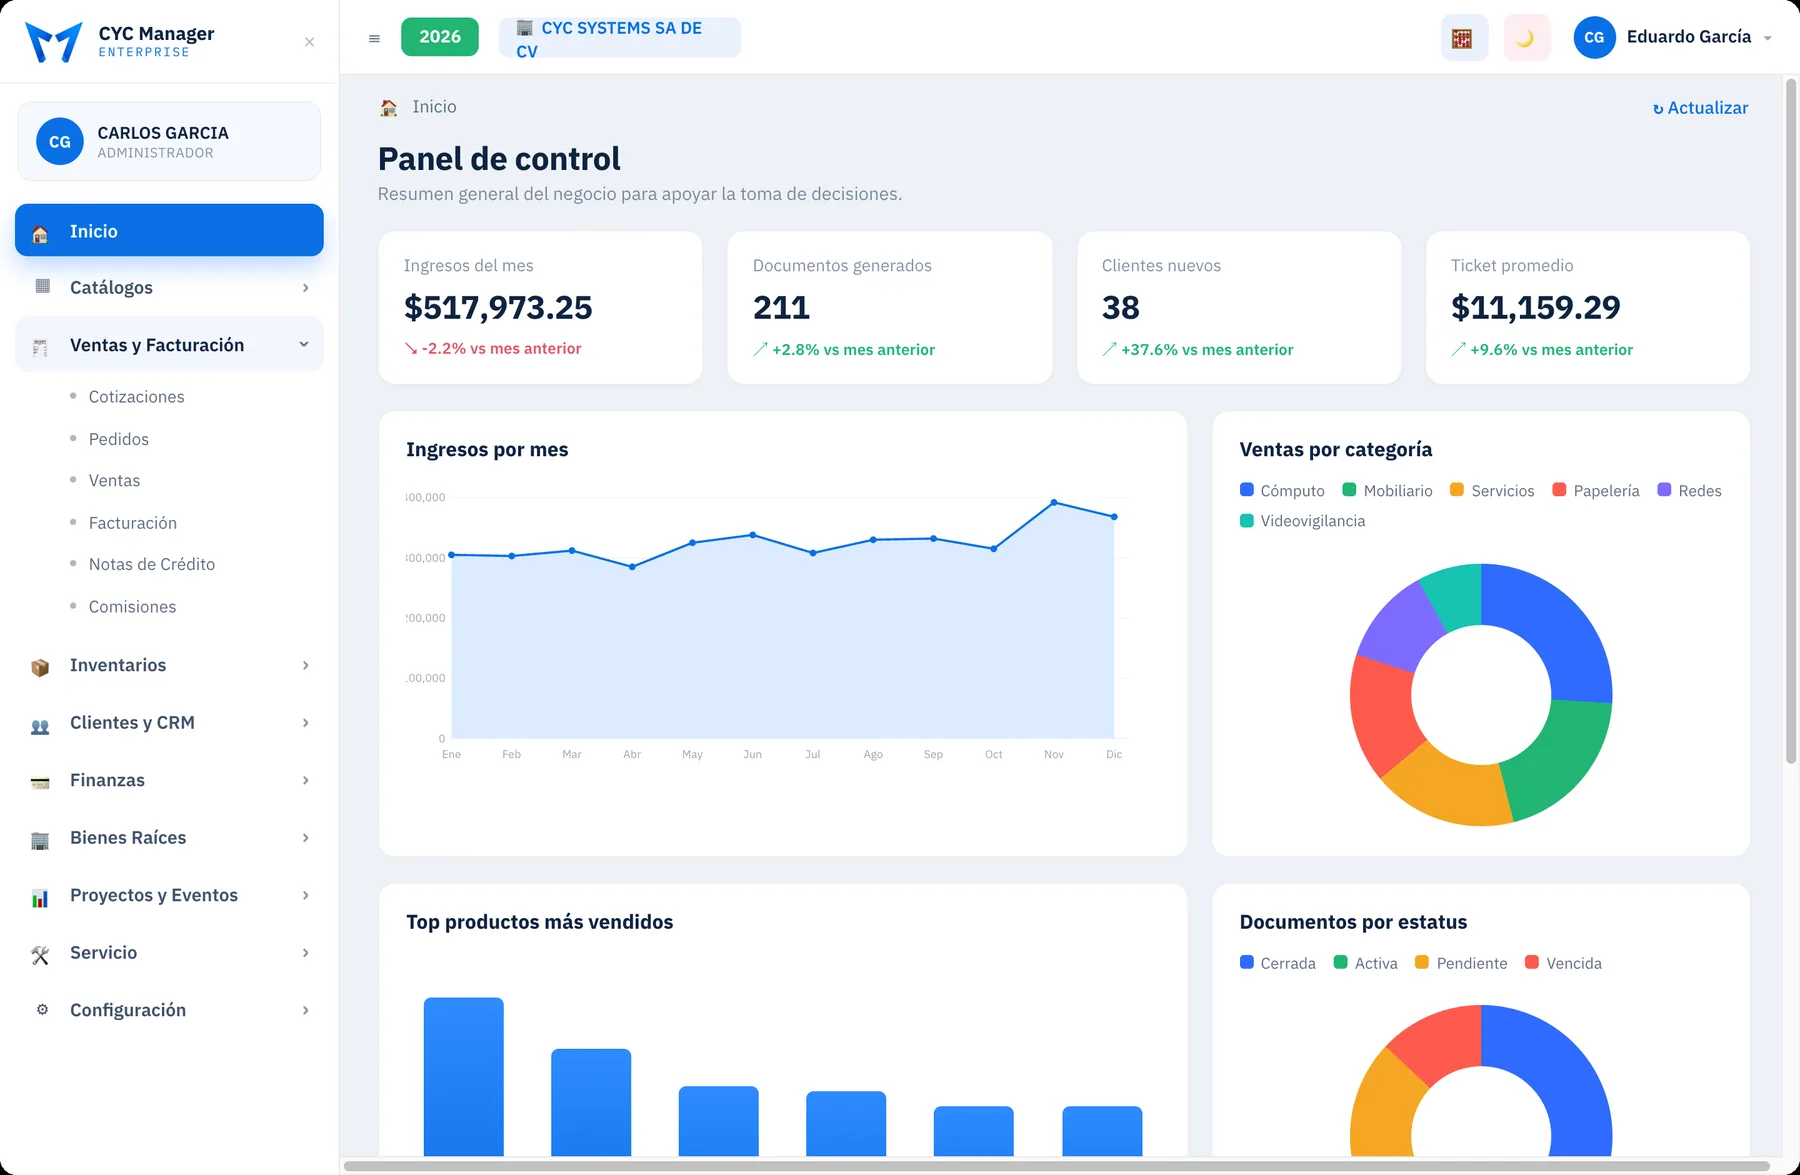Toggle the Papelería legend swatch

click(x=1559, y=490)
